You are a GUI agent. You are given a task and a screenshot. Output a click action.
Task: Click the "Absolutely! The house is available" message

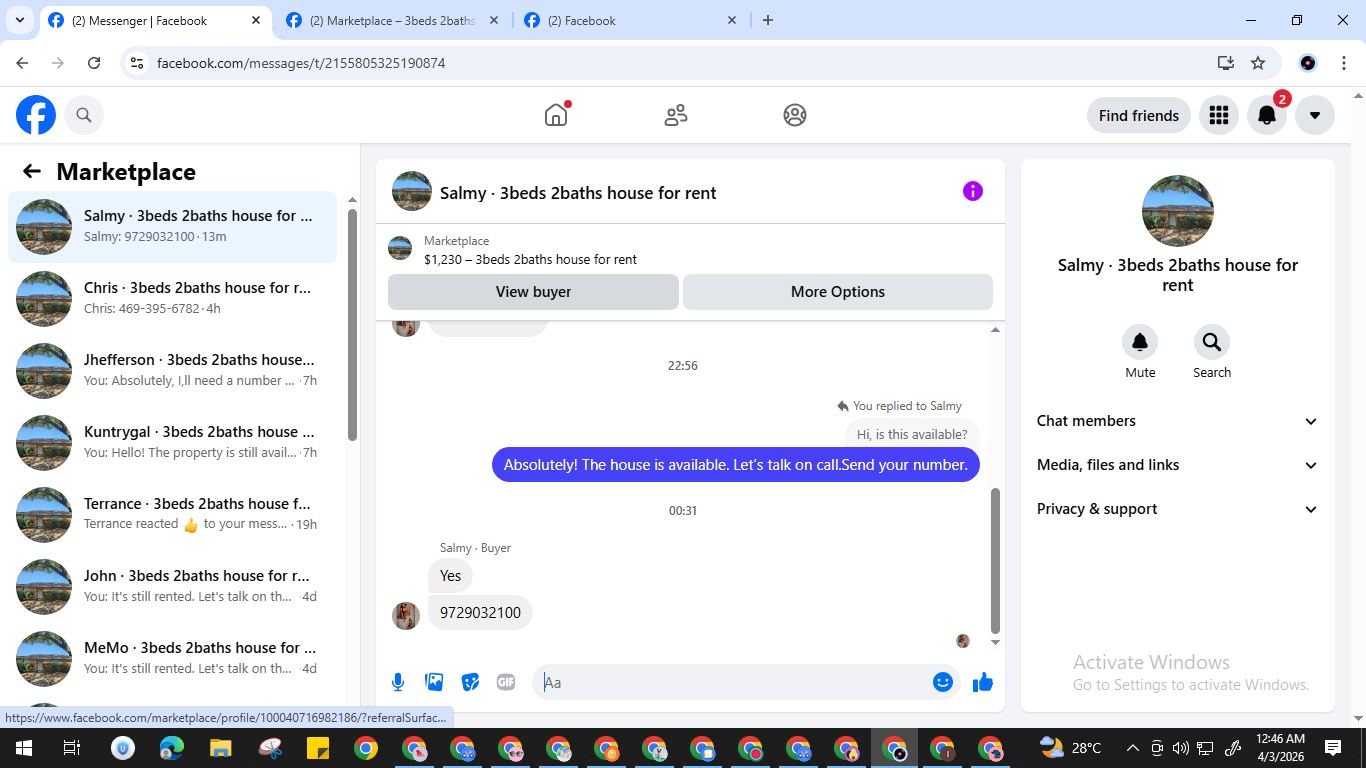736,464
